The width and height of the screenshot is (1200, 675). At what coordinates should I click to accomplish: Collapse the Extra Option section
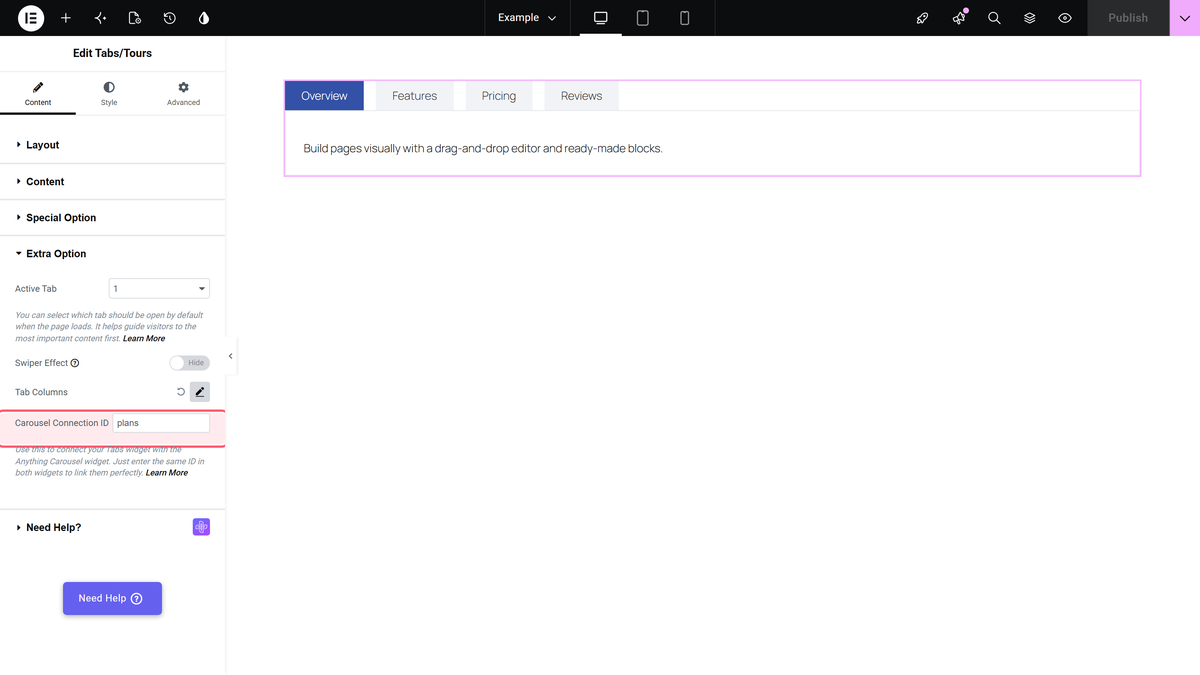(x=112, y=254)
